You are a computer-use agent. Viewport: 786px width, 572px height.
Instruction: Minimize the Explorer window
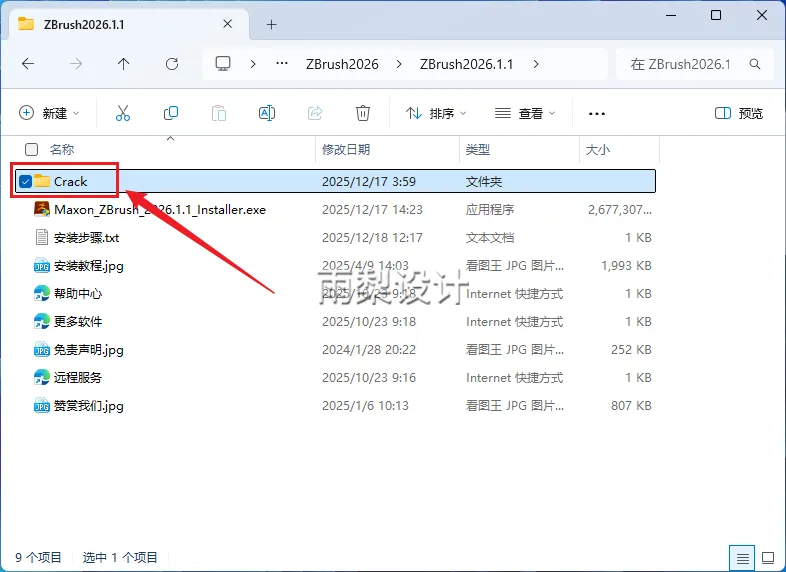tap(671, 15)
